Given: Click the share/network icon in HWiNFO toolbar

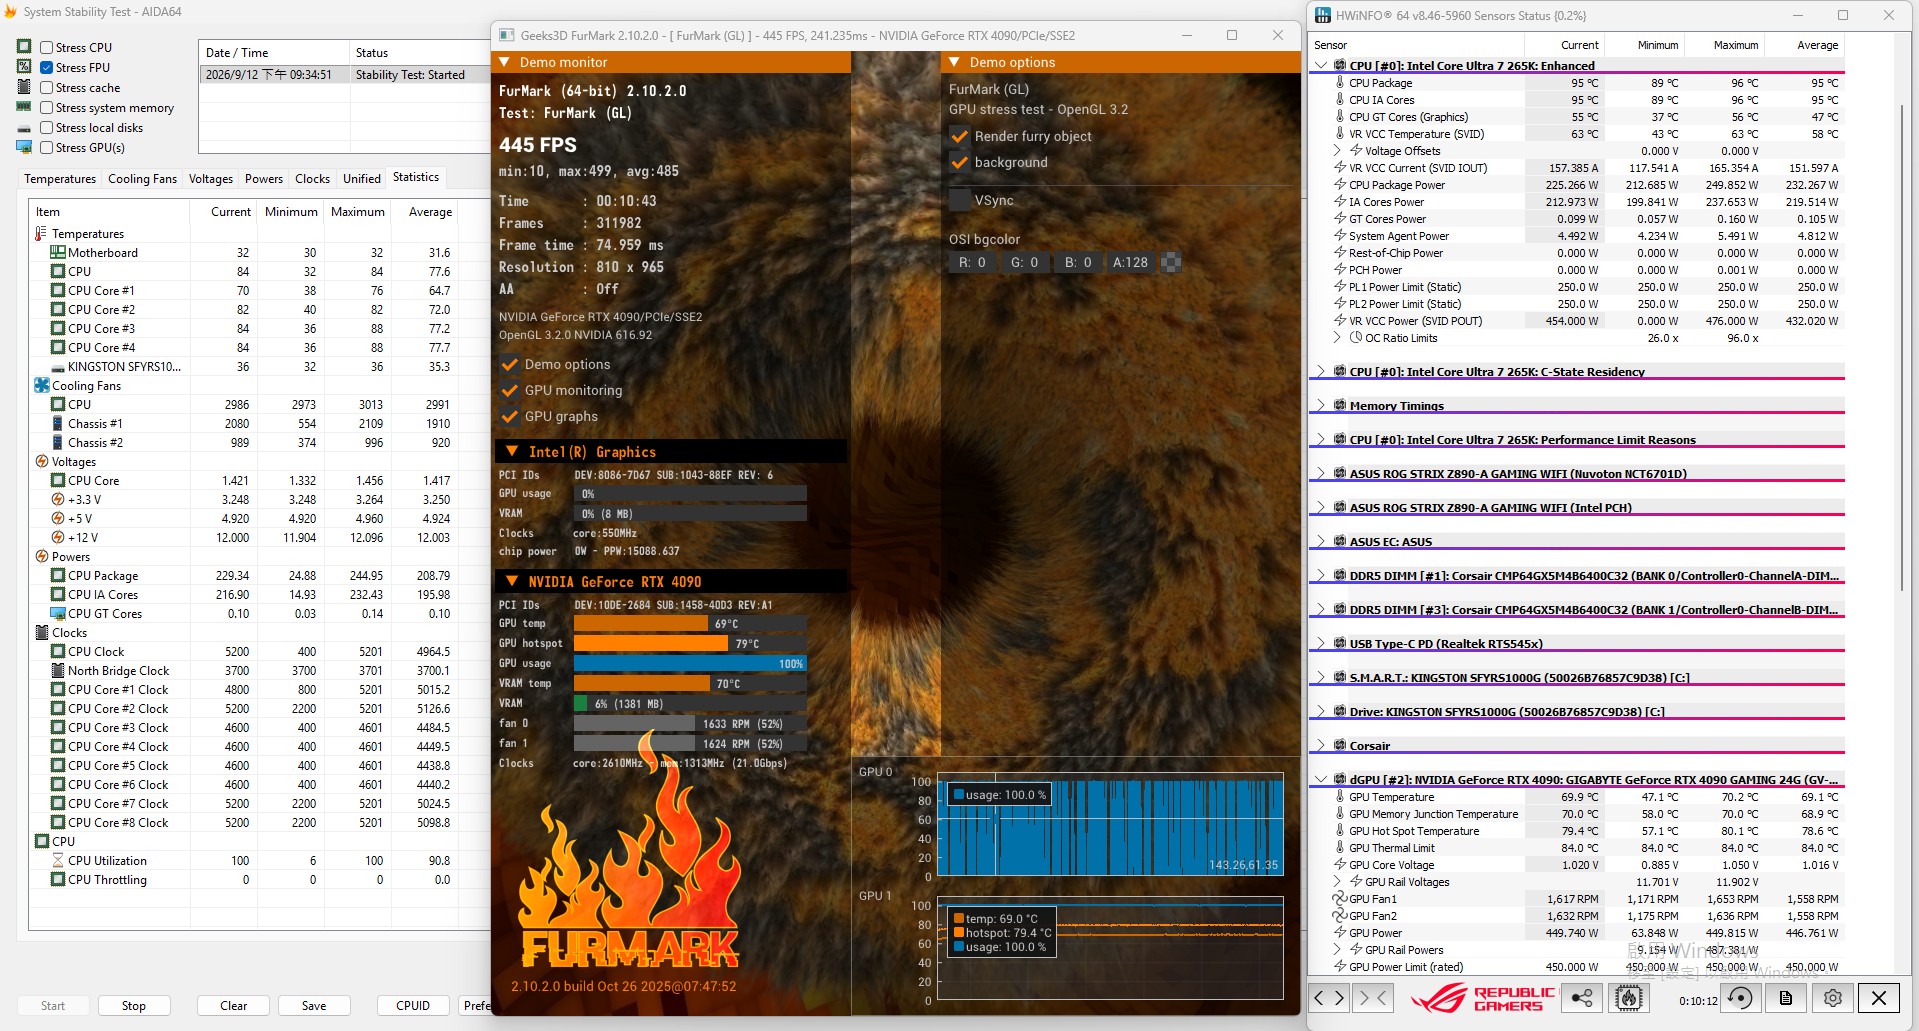Looking at the screenshot, I should pyautogui.click(x=1582, y=998).
